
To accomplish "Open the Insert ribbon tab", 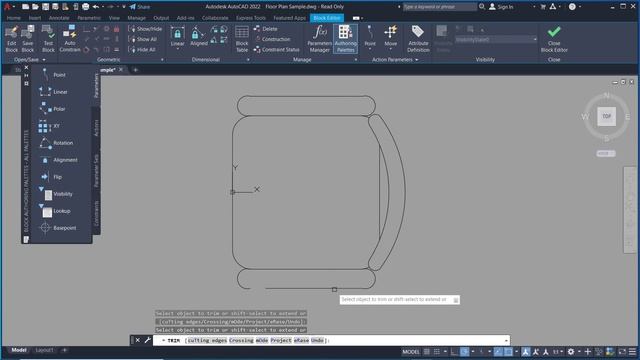I will (x=35, y=18).
